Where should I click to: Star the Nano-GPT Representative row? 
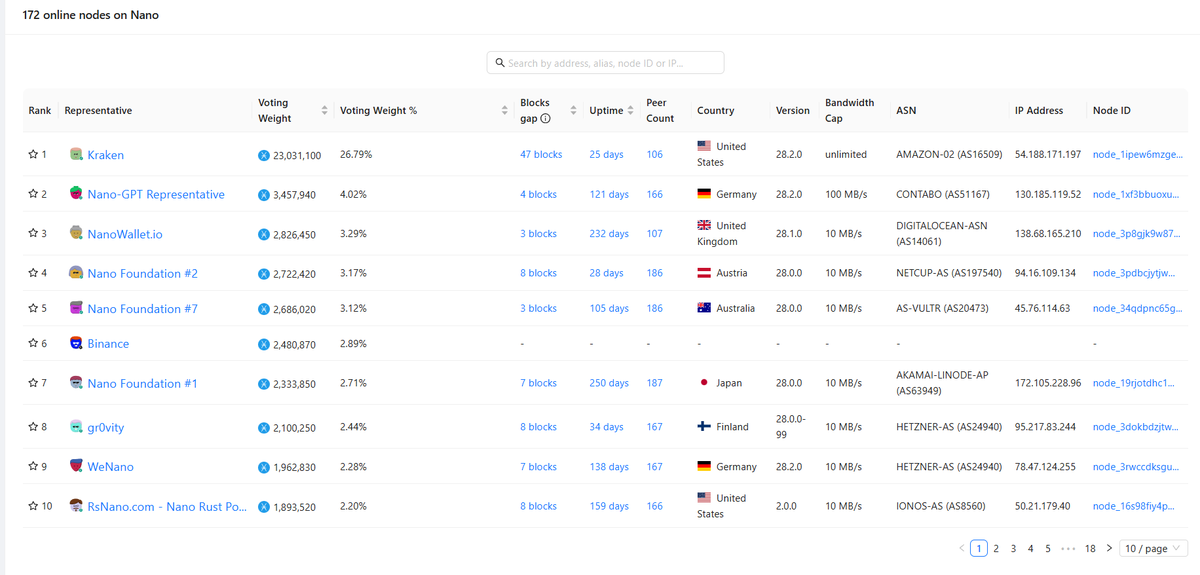[x=33, y=194]
